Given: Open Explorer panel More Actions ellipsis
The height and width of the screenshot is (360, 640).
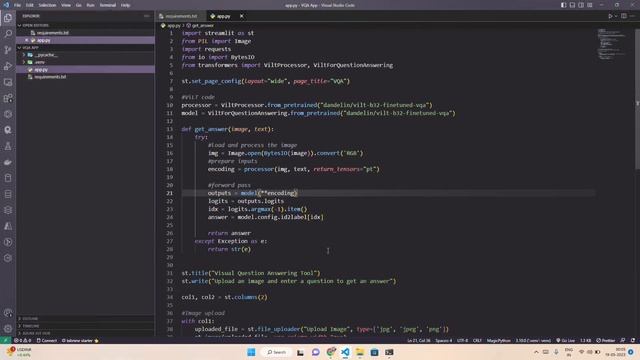Looking at the screenshot, I should point(147,16).
